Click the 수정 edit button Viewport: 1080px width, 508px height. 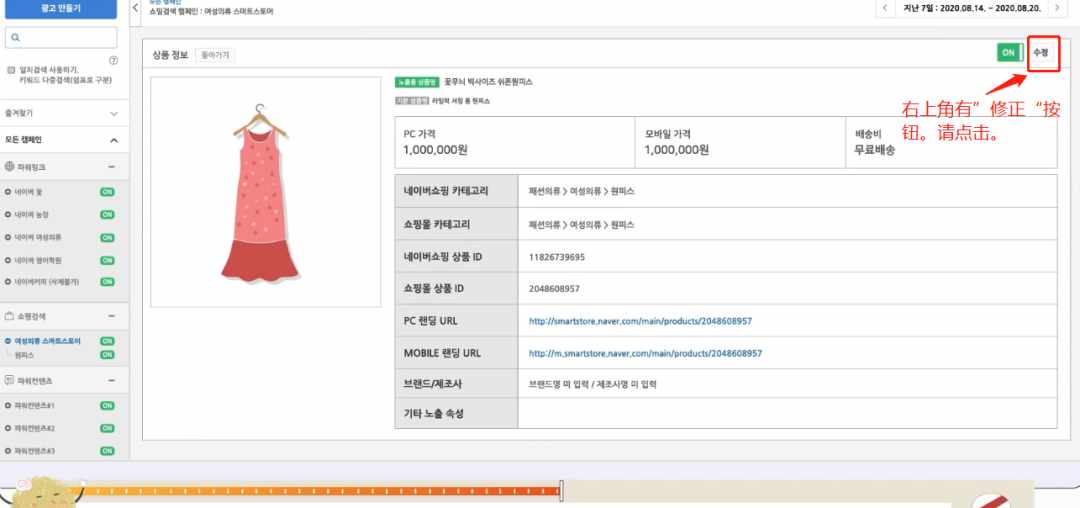pos(1043,53)
